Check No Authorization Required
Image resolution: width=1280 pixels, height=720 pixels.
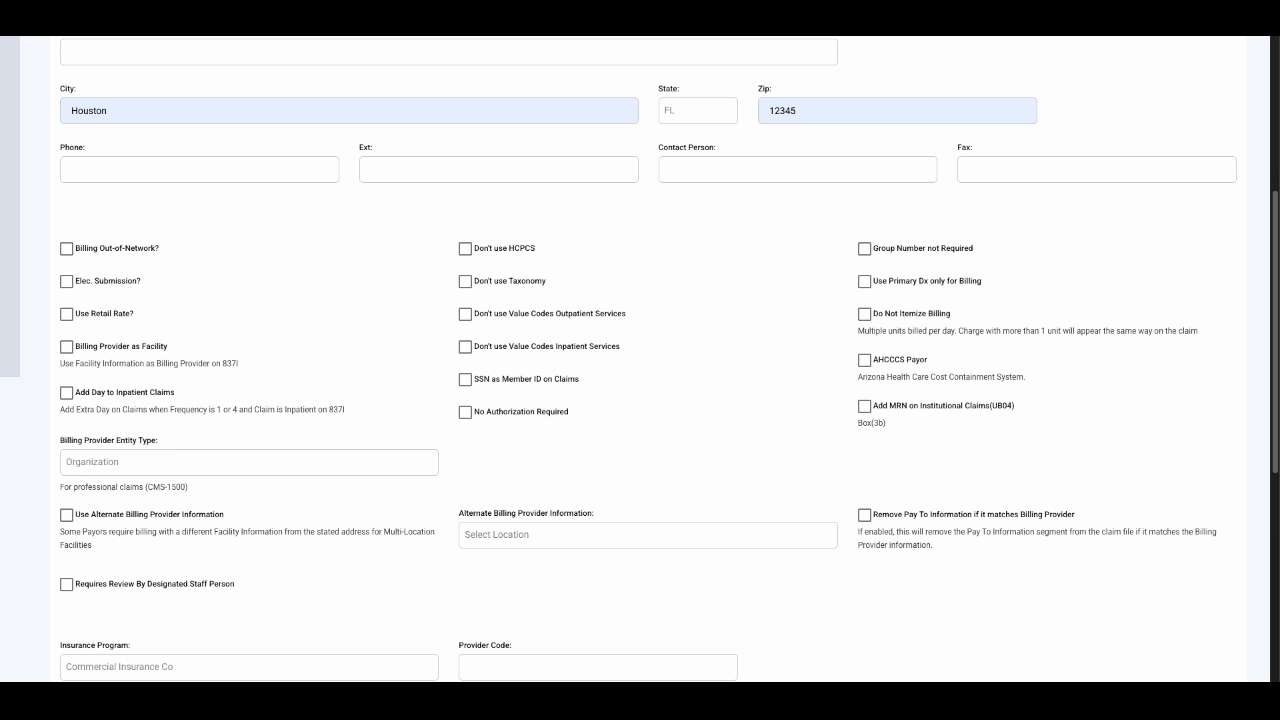click(x=465, y=411)
